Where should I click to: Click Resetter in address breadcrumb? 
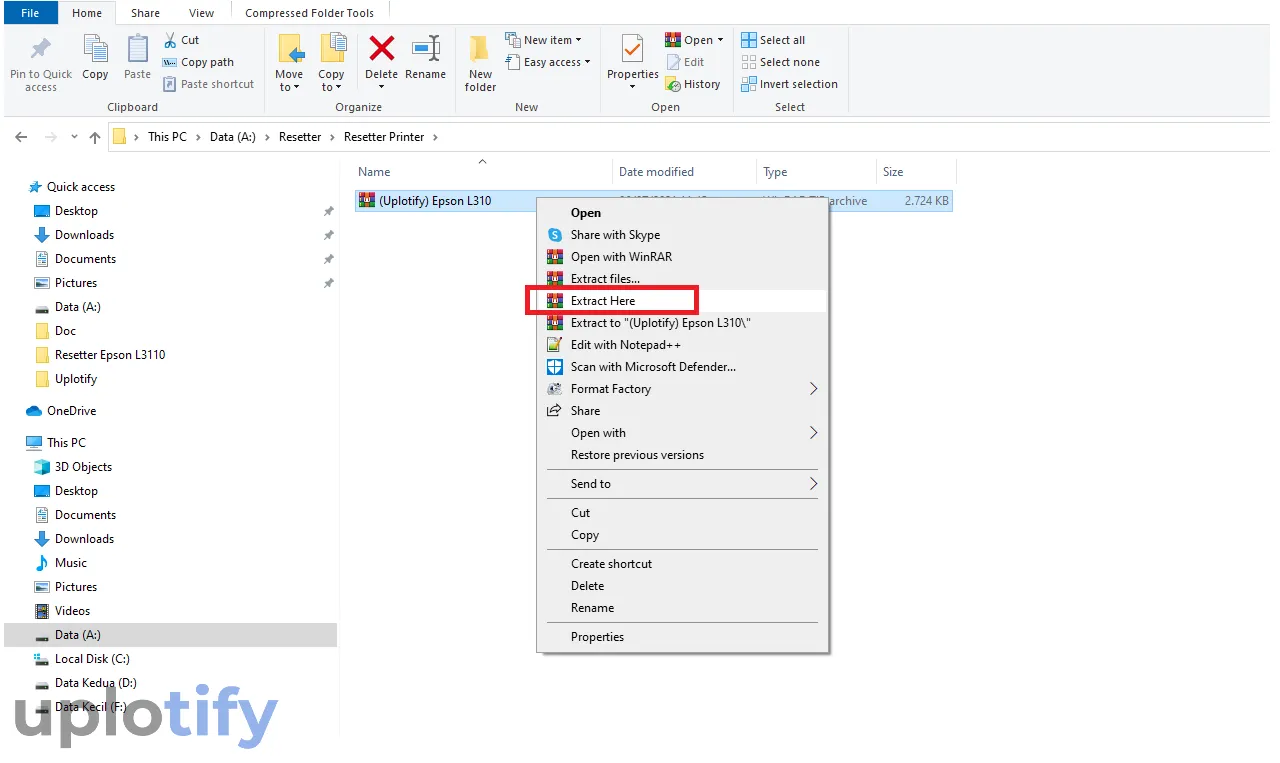[300, 137]
